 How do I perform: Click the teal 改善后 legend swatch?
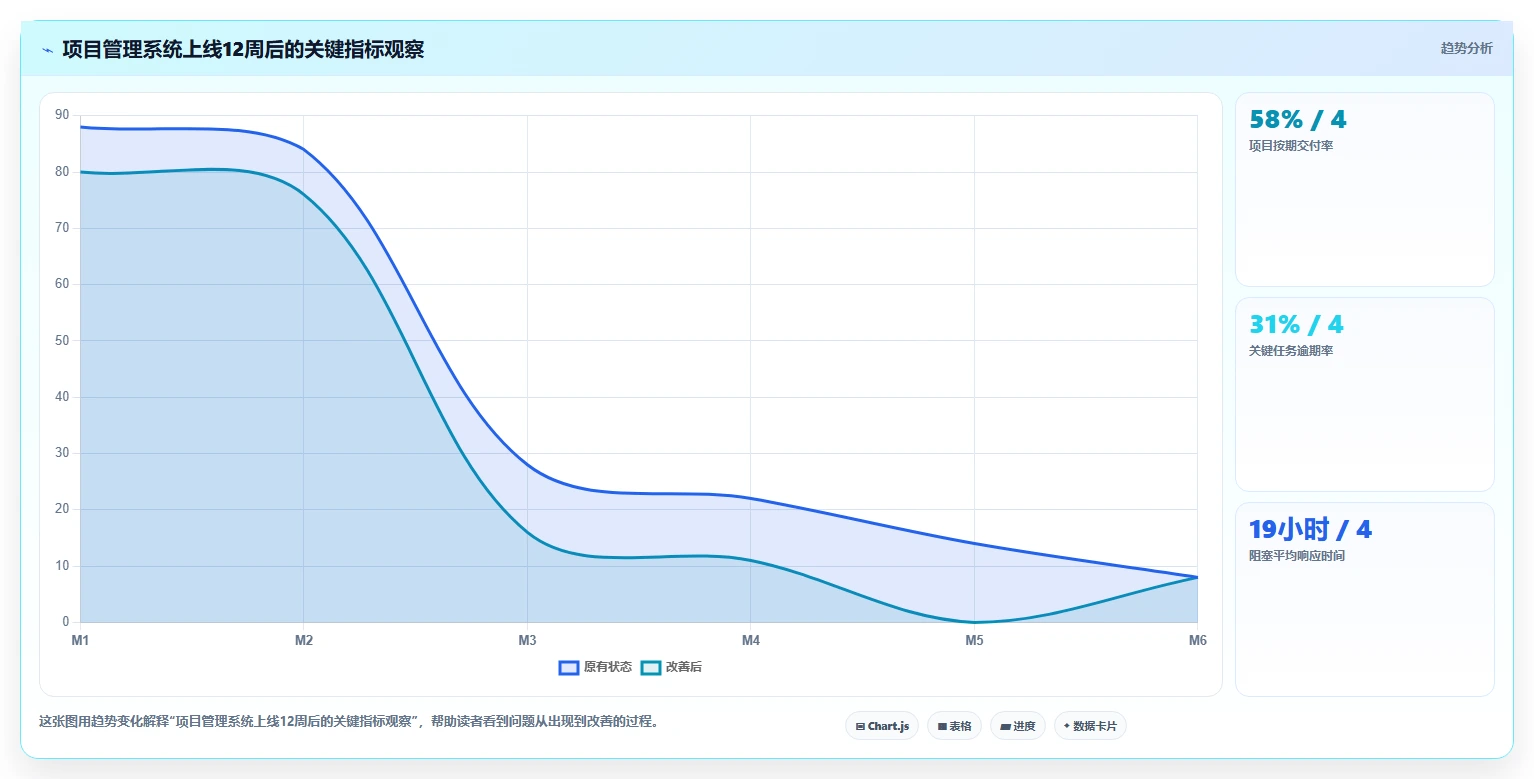[651, 667]
